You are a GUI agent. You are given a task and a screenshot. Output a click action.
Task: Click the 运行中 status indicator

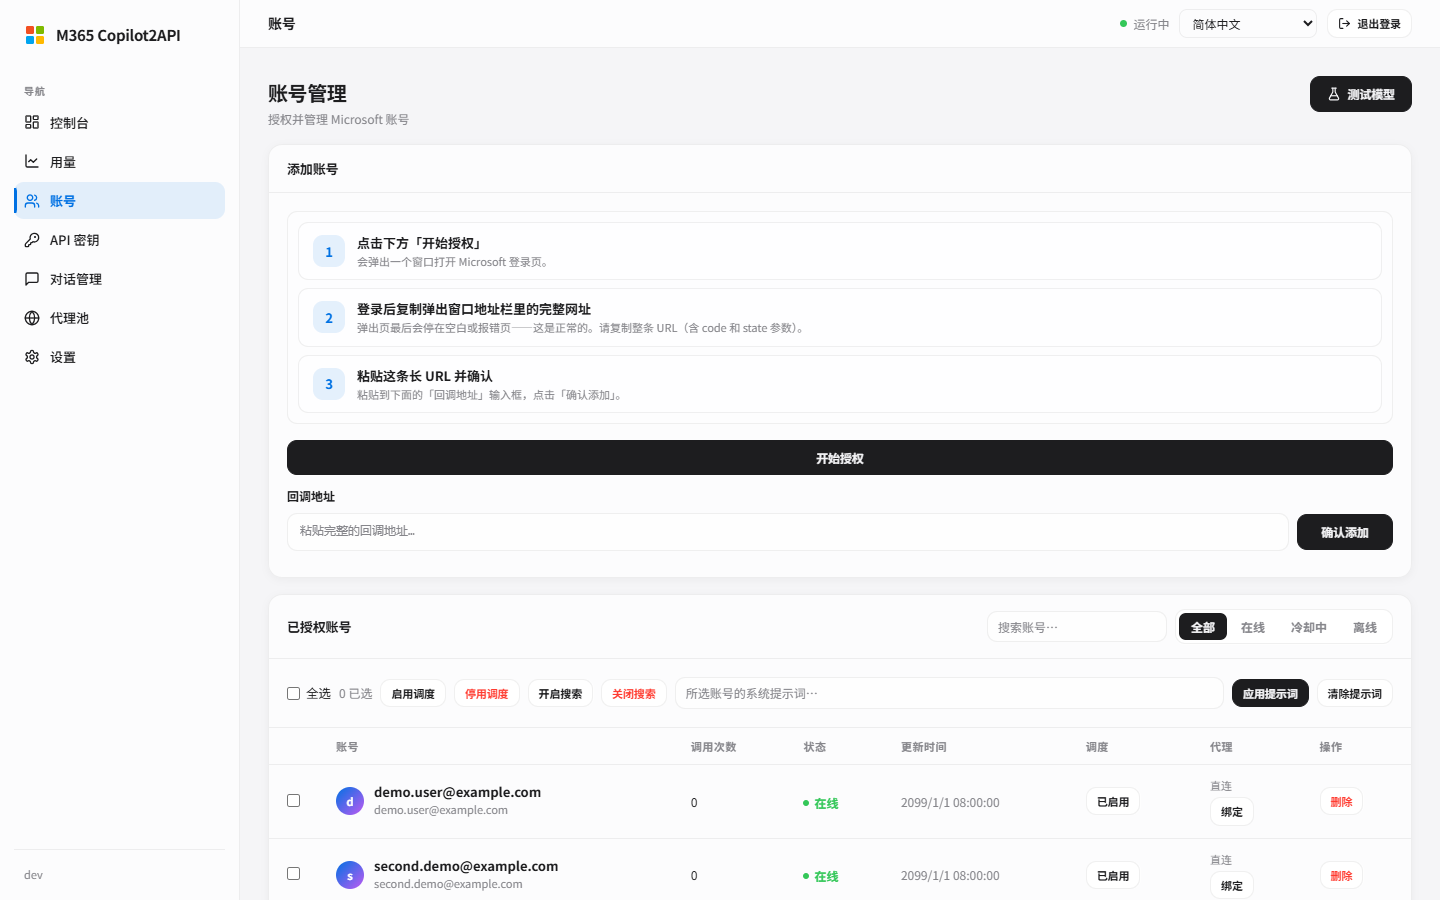[x=1144, y=24]
